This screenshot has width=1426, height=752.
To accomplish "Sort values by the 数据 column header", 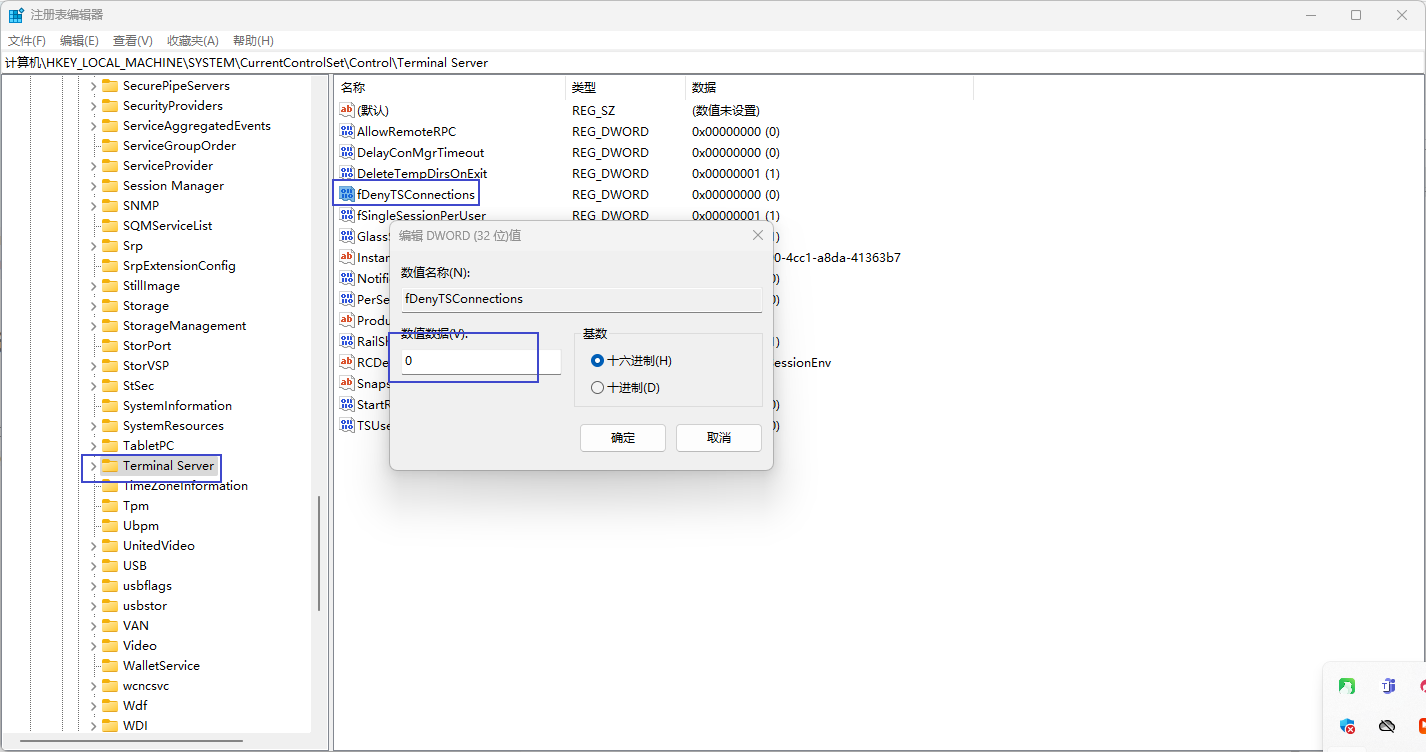I will [x=829, y=88].
